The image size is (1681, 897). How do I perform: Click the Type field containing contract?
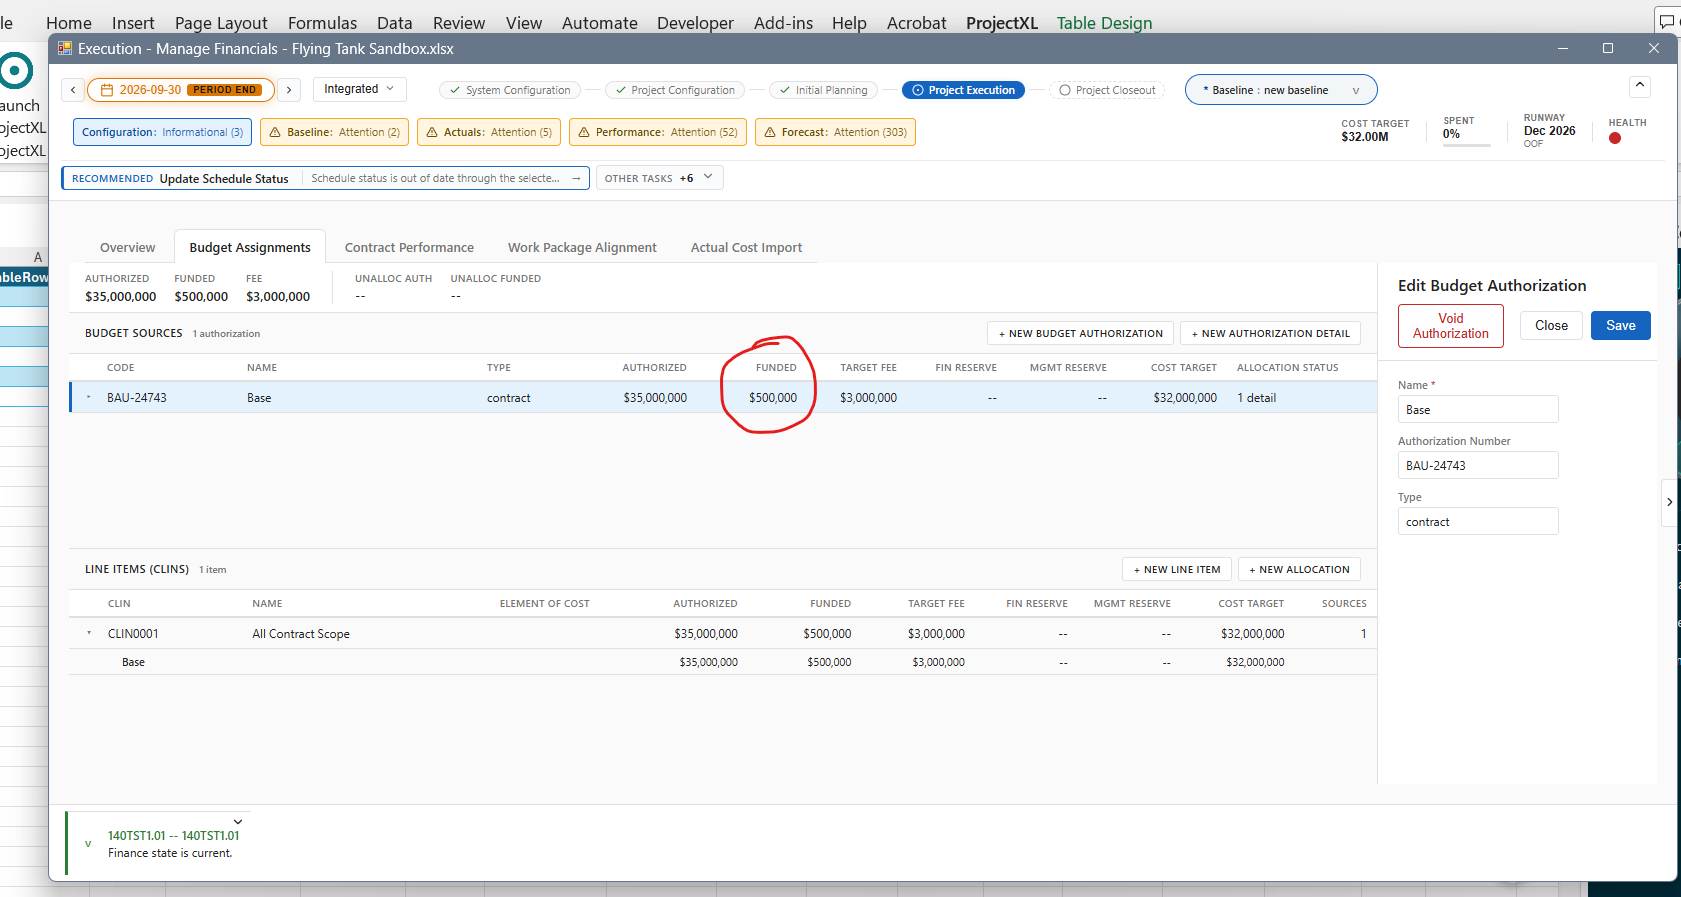tap(1478, 521)
